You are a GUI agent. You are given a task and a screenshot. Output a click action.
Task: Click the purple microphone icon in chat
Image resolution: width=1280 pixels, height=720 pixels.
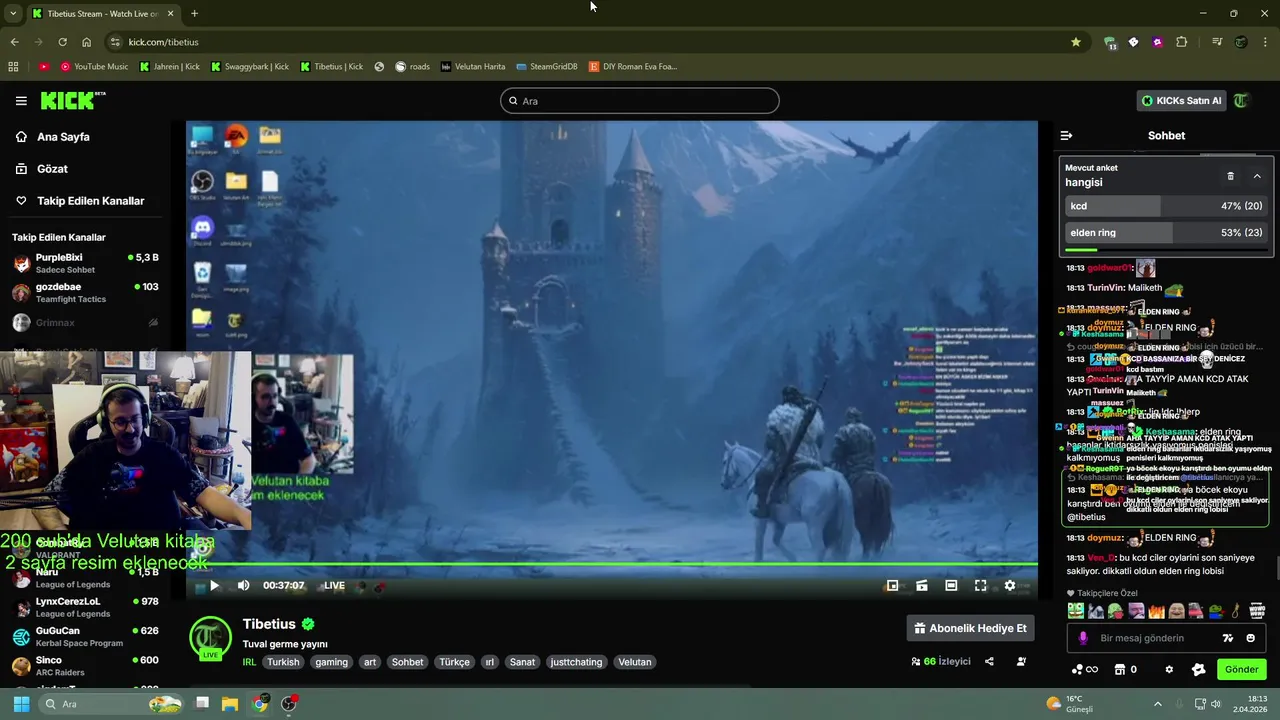click(x=1083, y=638)
